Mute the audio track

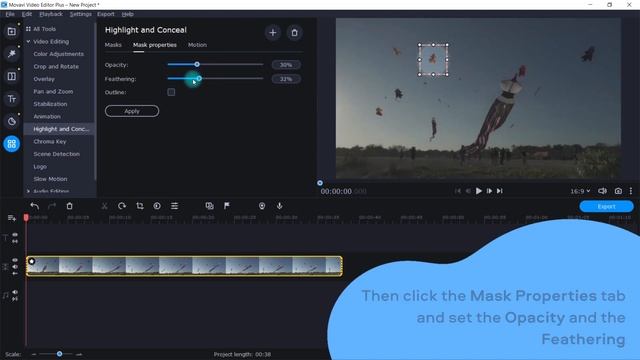pos(15,292)
